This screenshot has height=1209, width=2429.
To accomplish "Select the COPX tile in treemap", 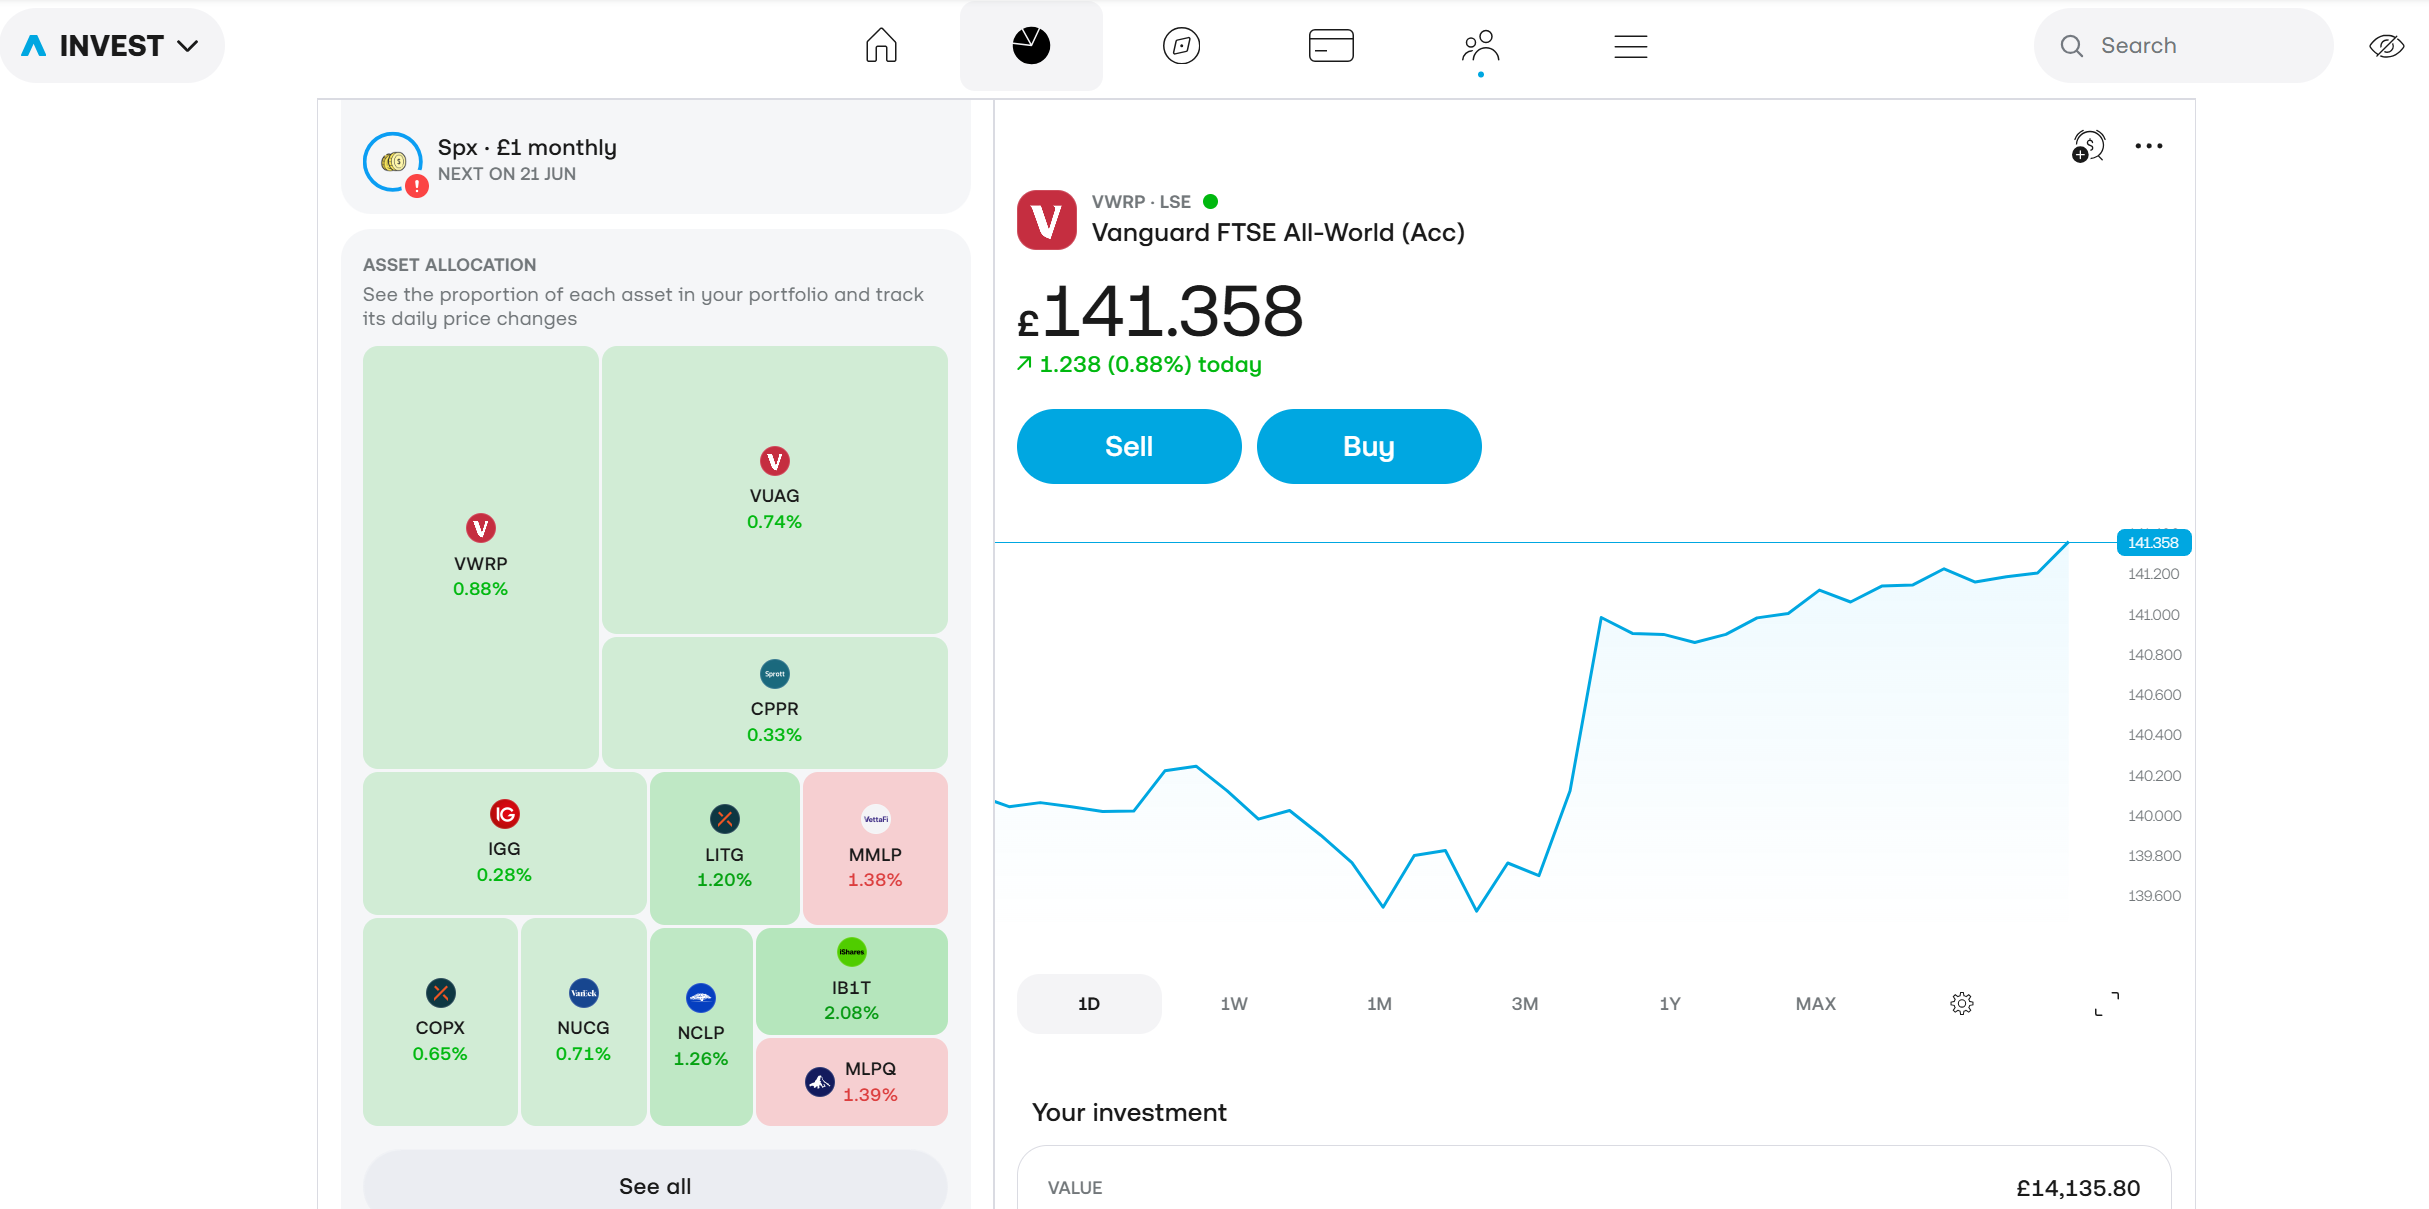I will click(x=440, y=1021).
